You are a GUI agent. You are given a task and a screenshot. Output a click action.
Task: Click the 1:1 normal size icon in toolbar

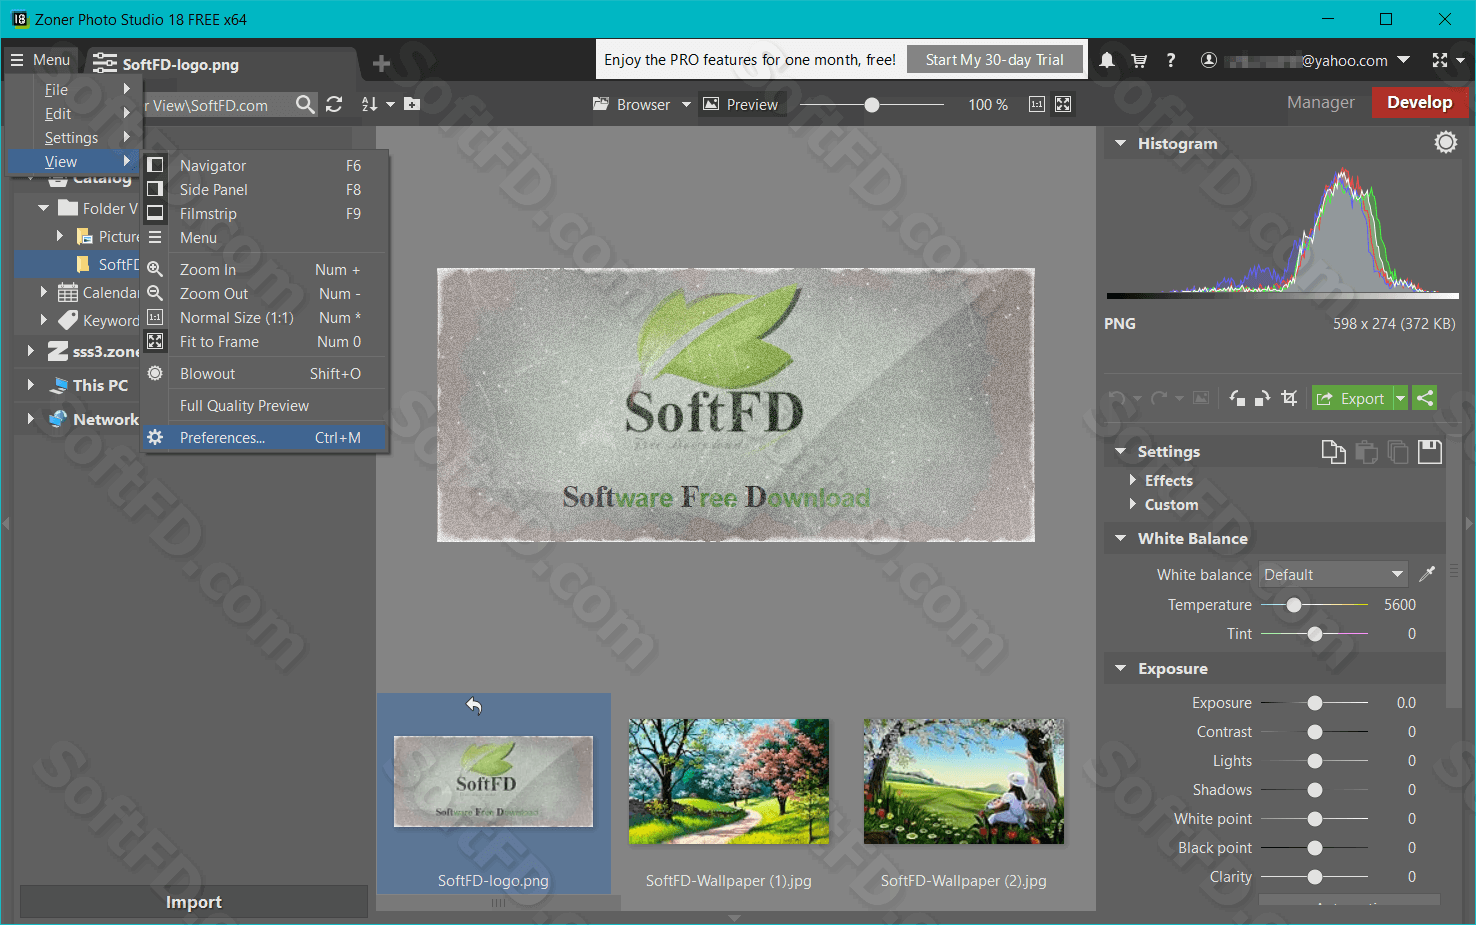click(x=1037, y=104)
